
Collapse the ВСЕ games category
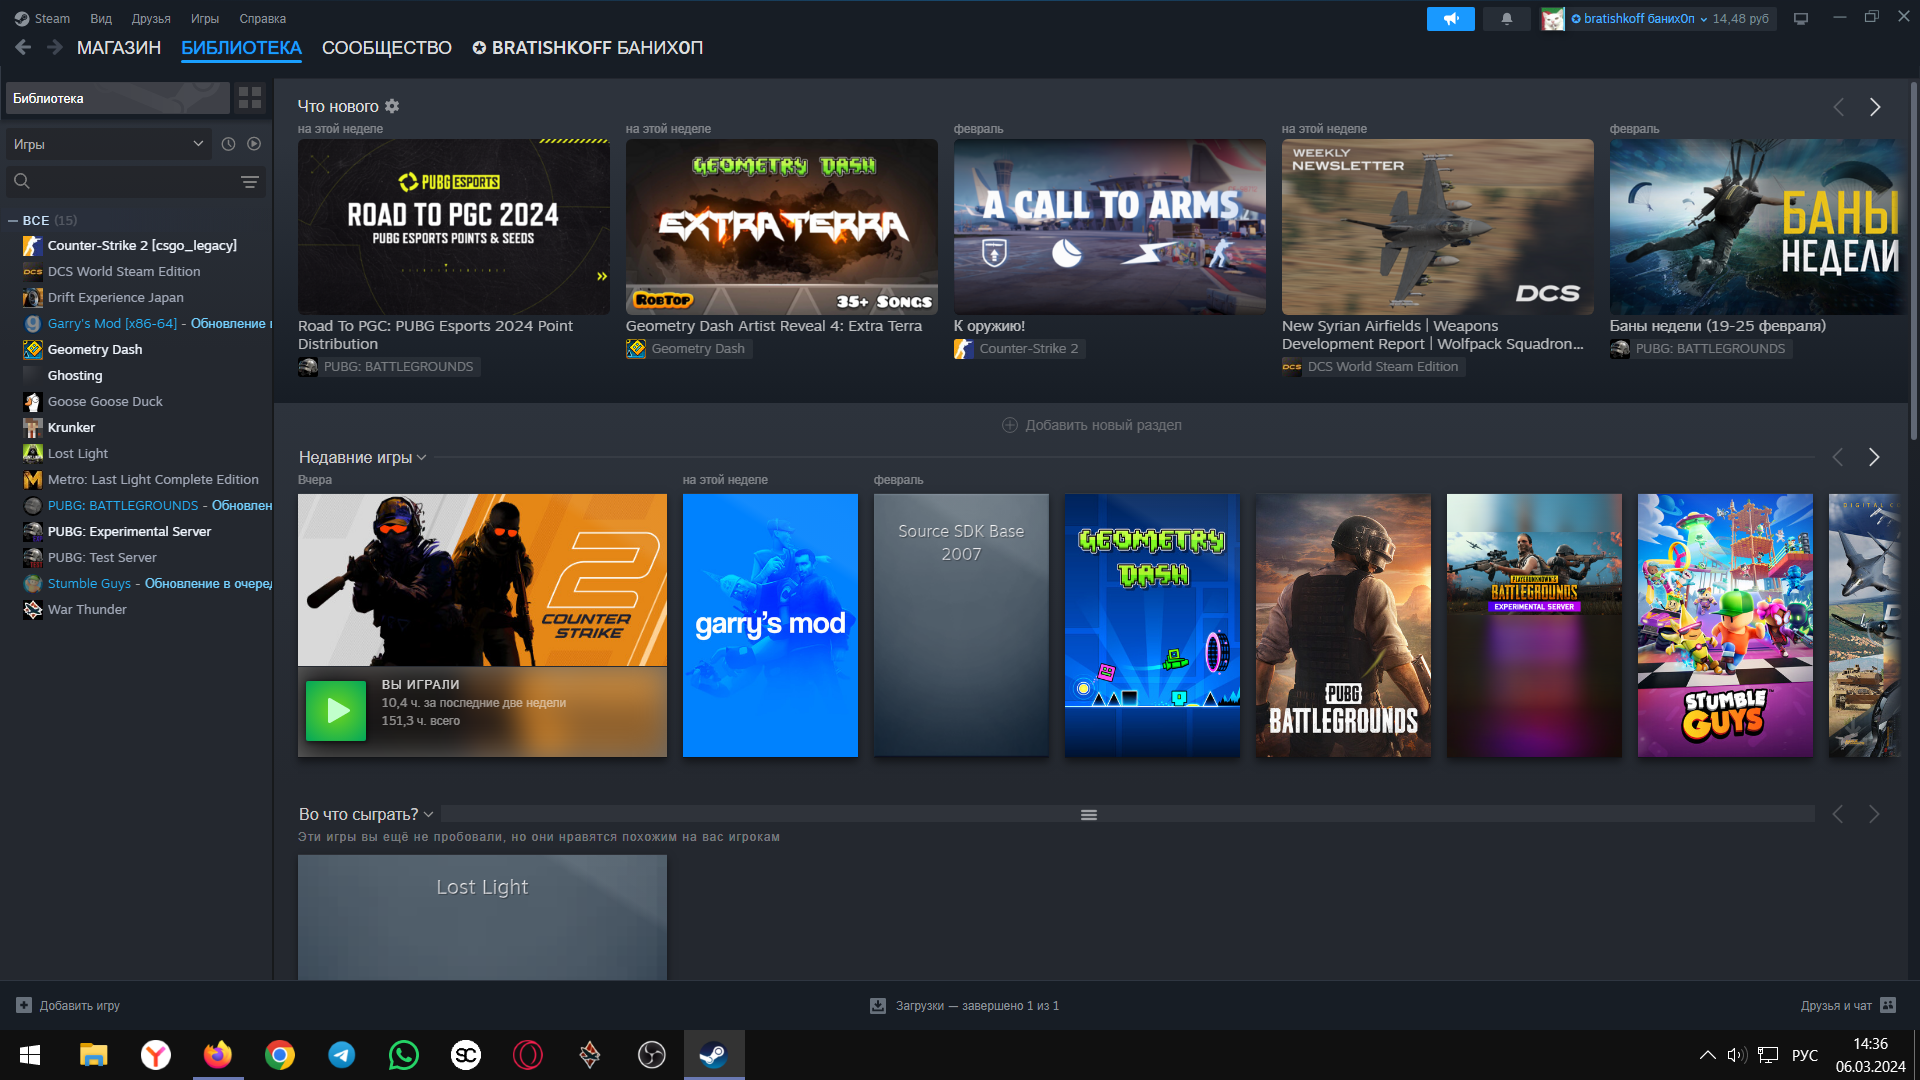[x=14, y=220]
